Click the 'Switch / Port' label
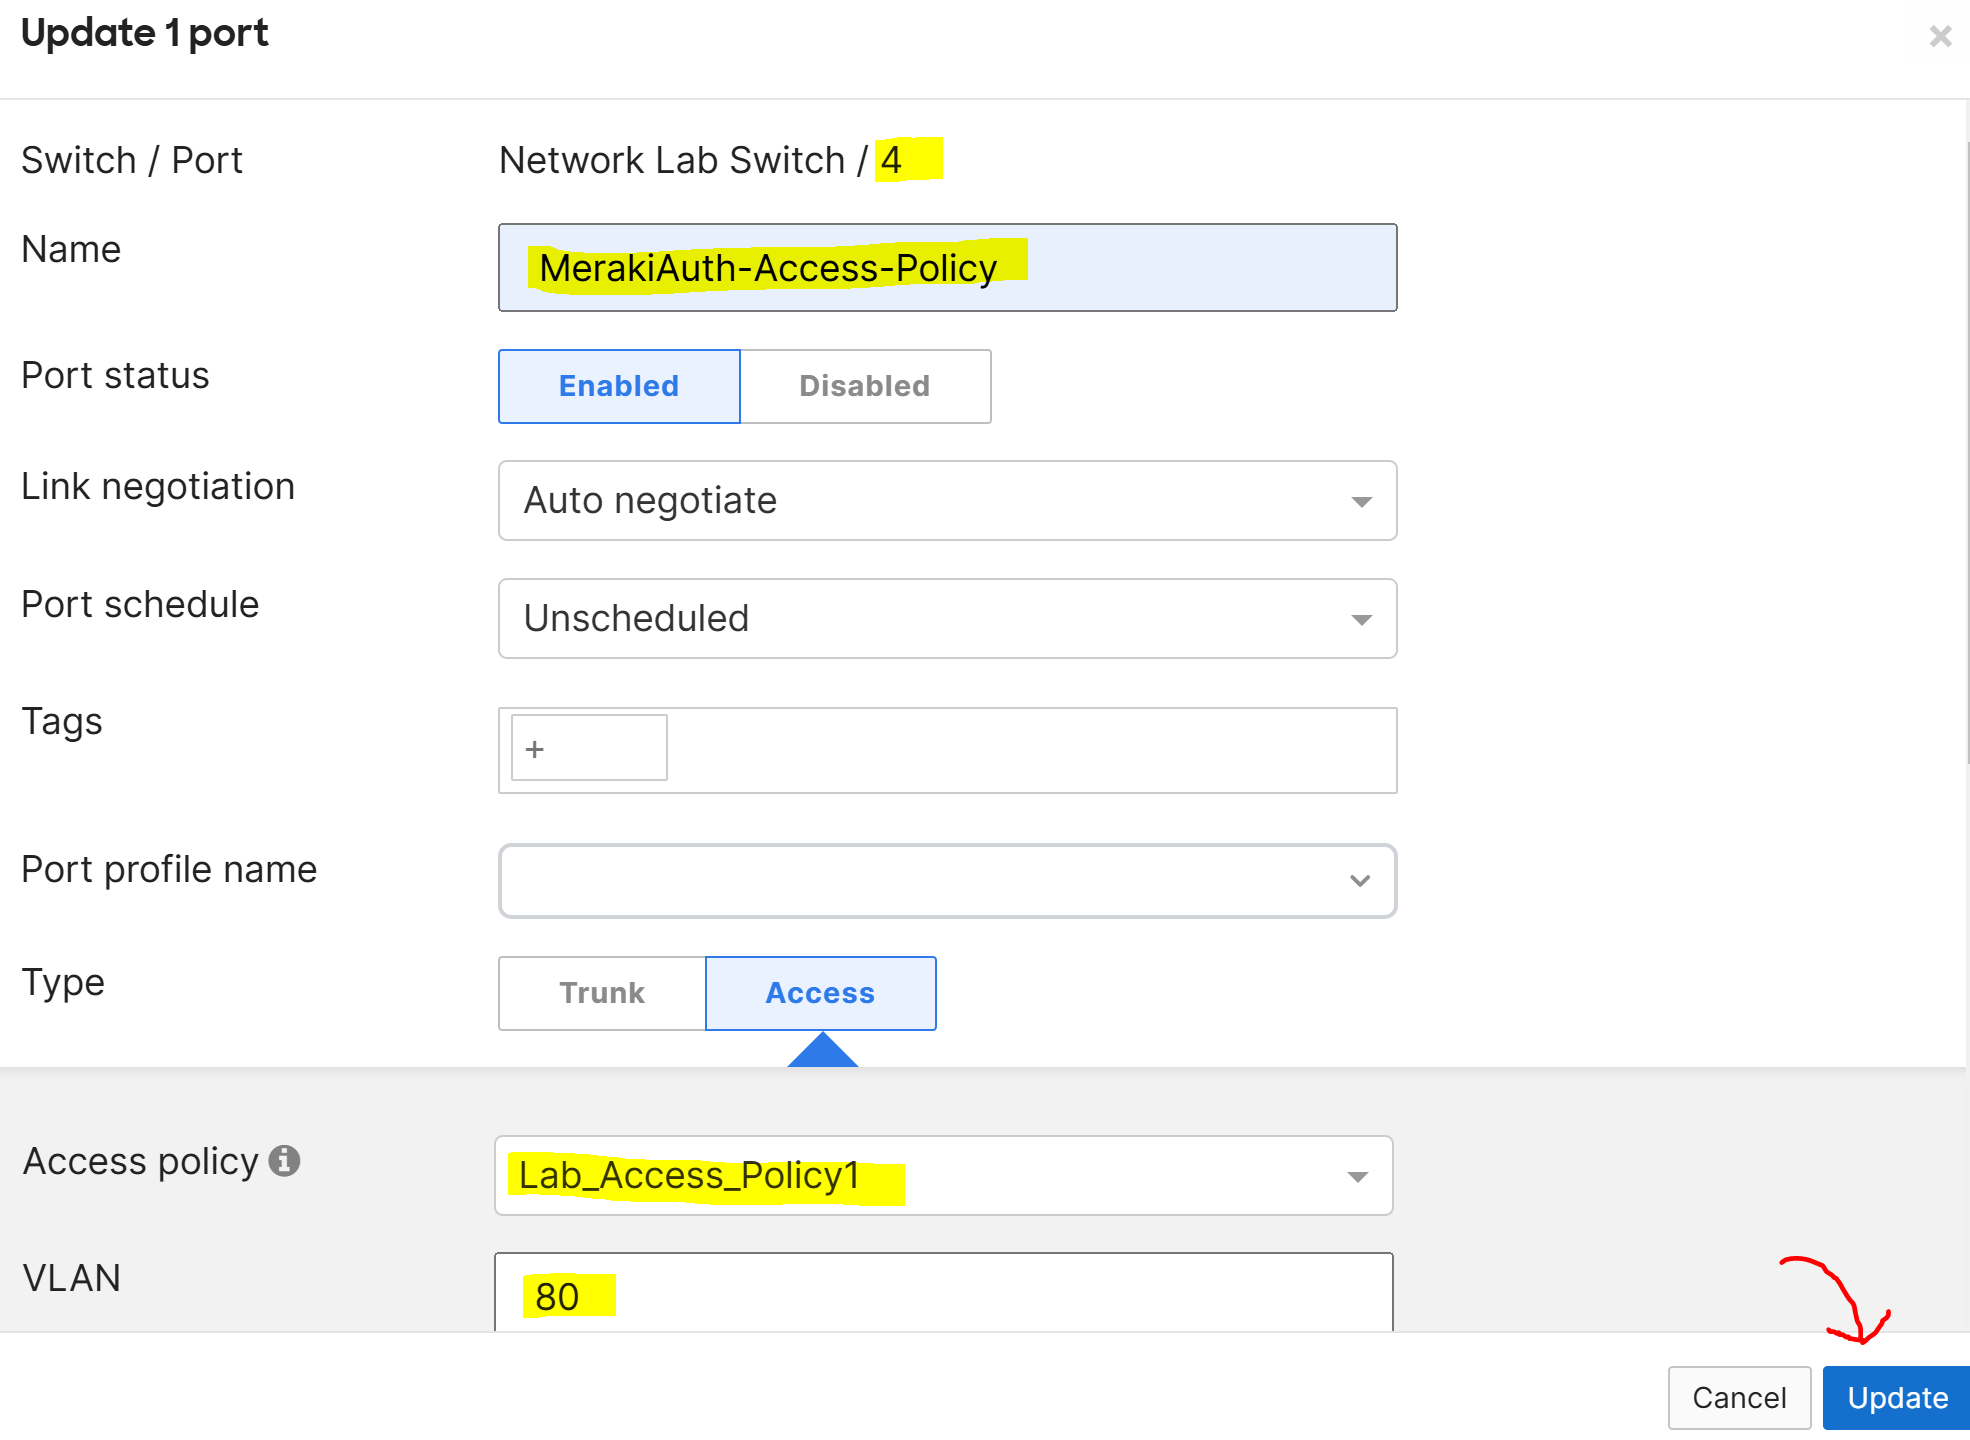Image resolution: width=1970 pixels, height=1440 pixels. click(132, 160)
